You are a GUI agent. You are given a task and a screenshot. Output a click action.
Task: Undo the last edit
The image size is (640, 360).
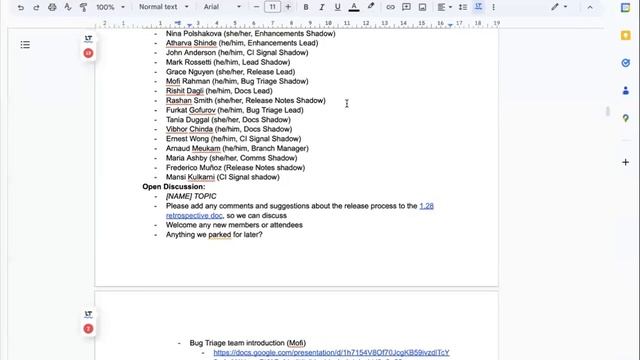tap(21, 7)
